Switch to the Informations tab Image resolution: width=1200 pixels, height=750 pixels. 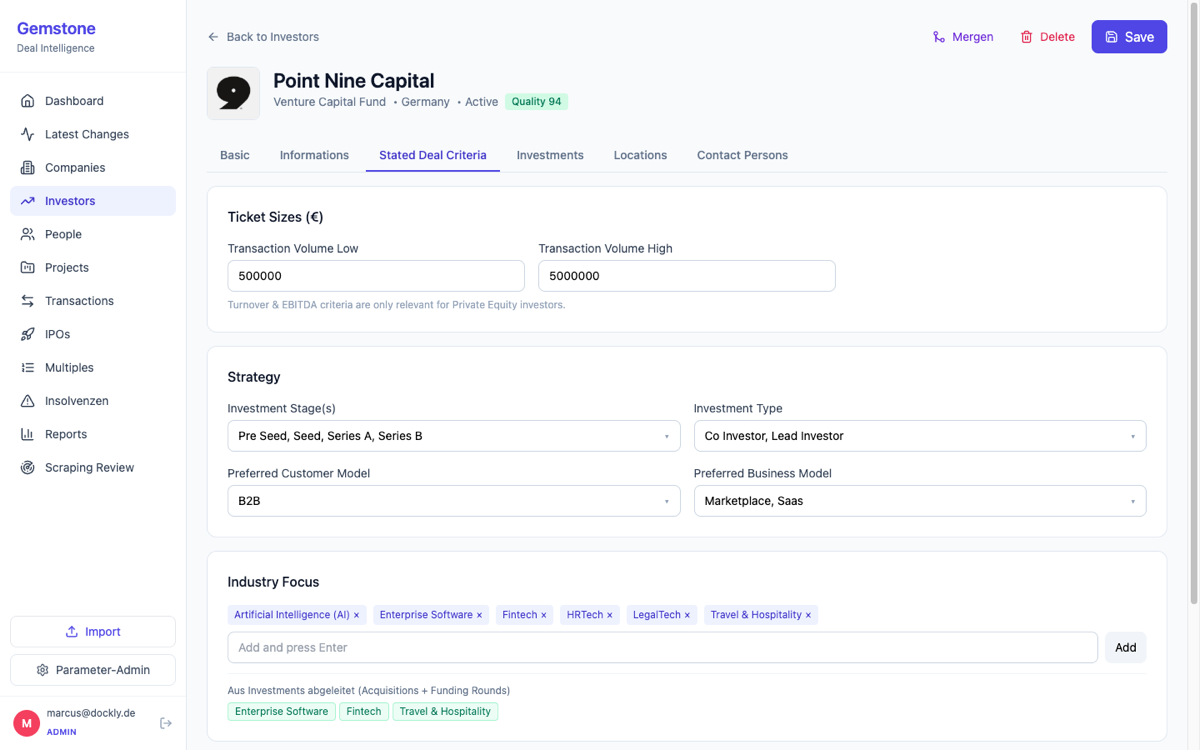coord(314,155)
